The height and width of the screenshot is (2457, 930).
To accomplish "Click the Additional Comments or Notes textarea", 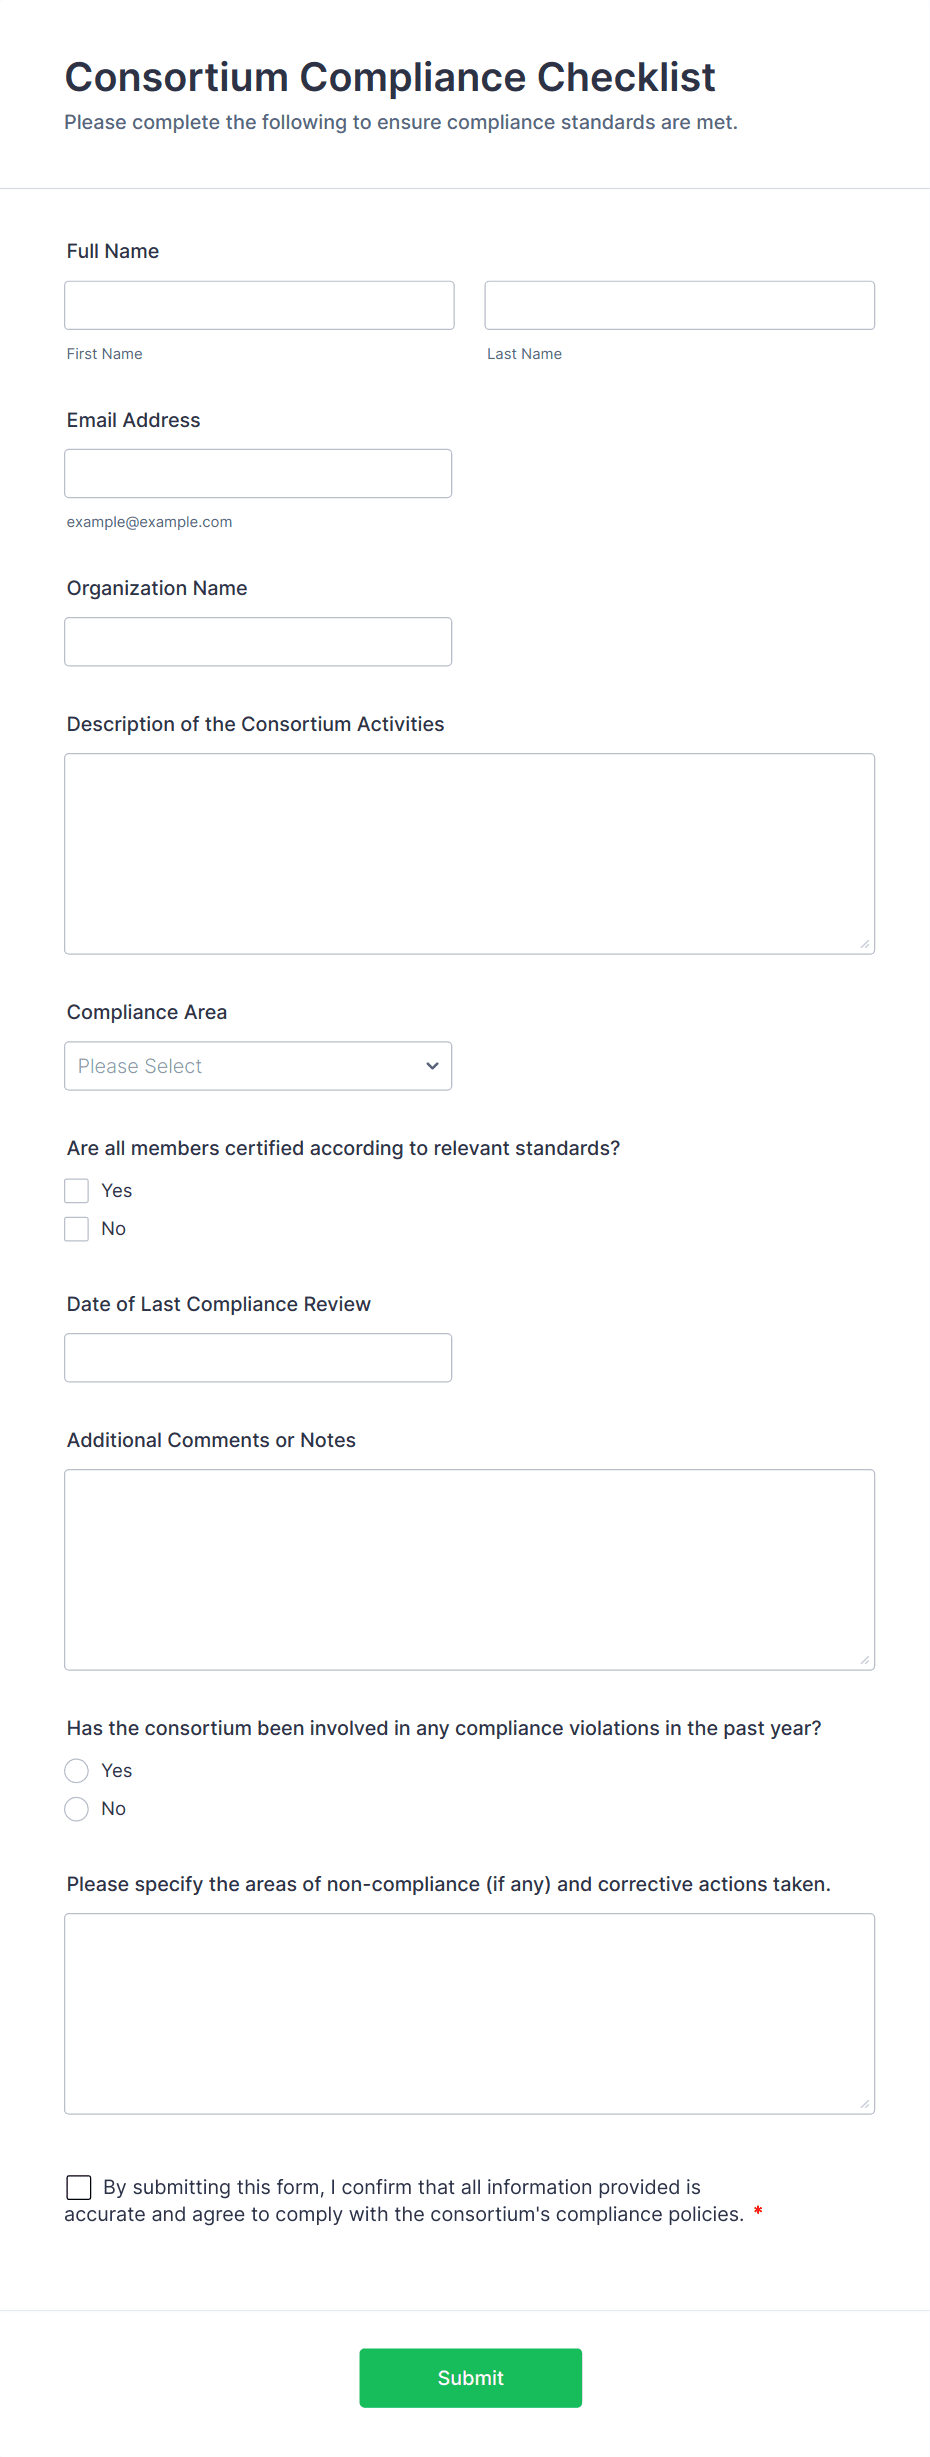I will [469, 1569].
